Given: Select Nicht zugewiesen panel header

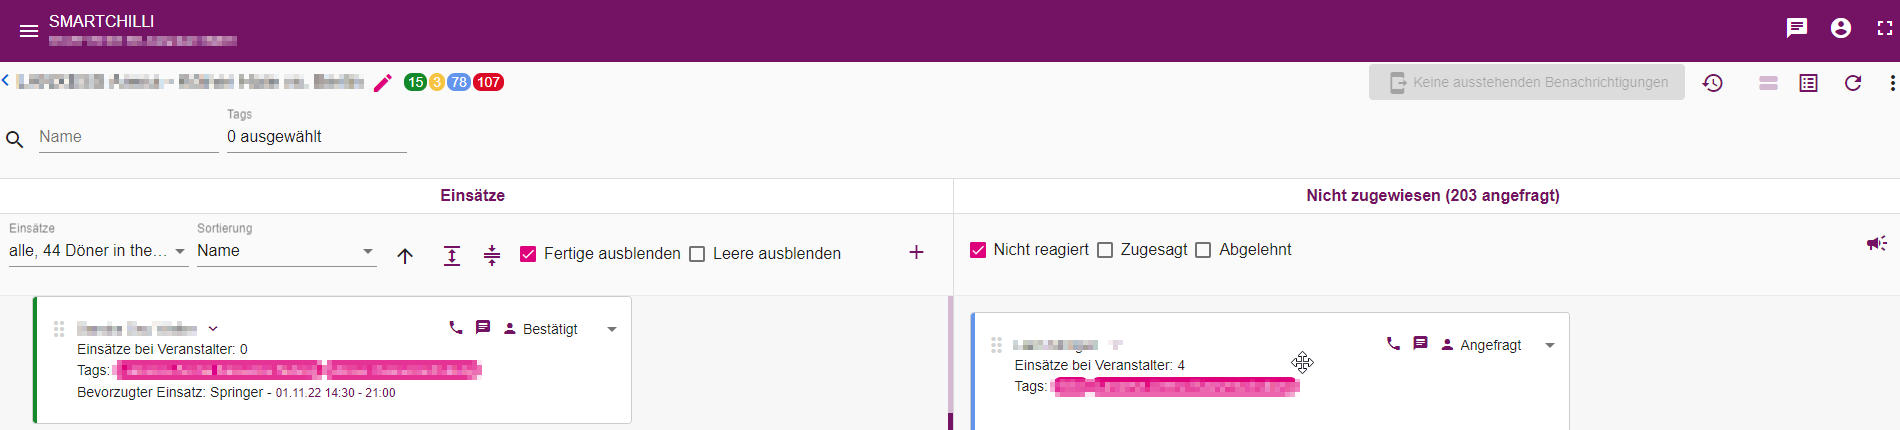Looking at the screenshot, I should pyautogui.click(x=1433, y=196).
